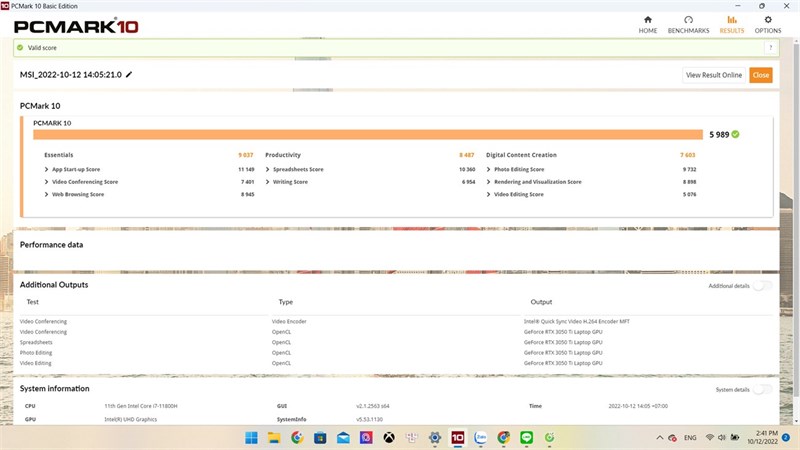
Task: Click the Time value 2022-10-12 14:05
Action: point(638,406)
